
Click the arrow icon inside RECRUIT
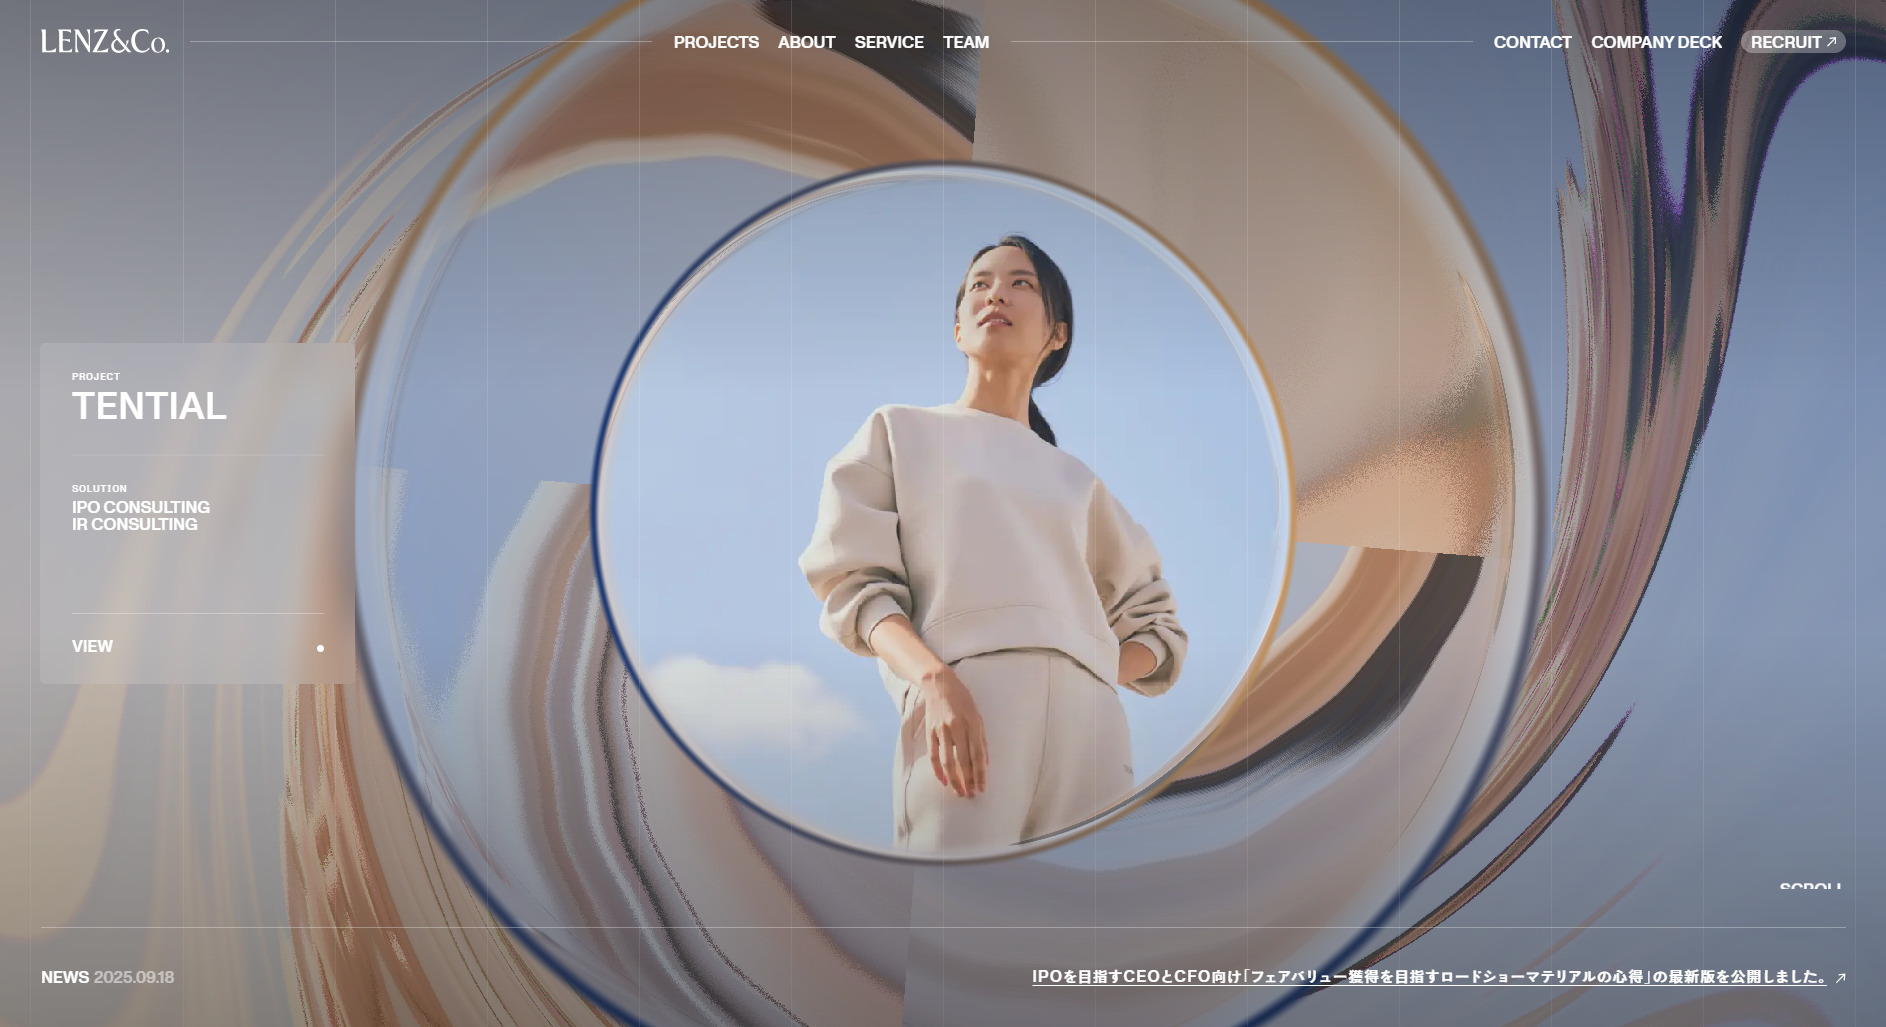tap(1831, 42)
